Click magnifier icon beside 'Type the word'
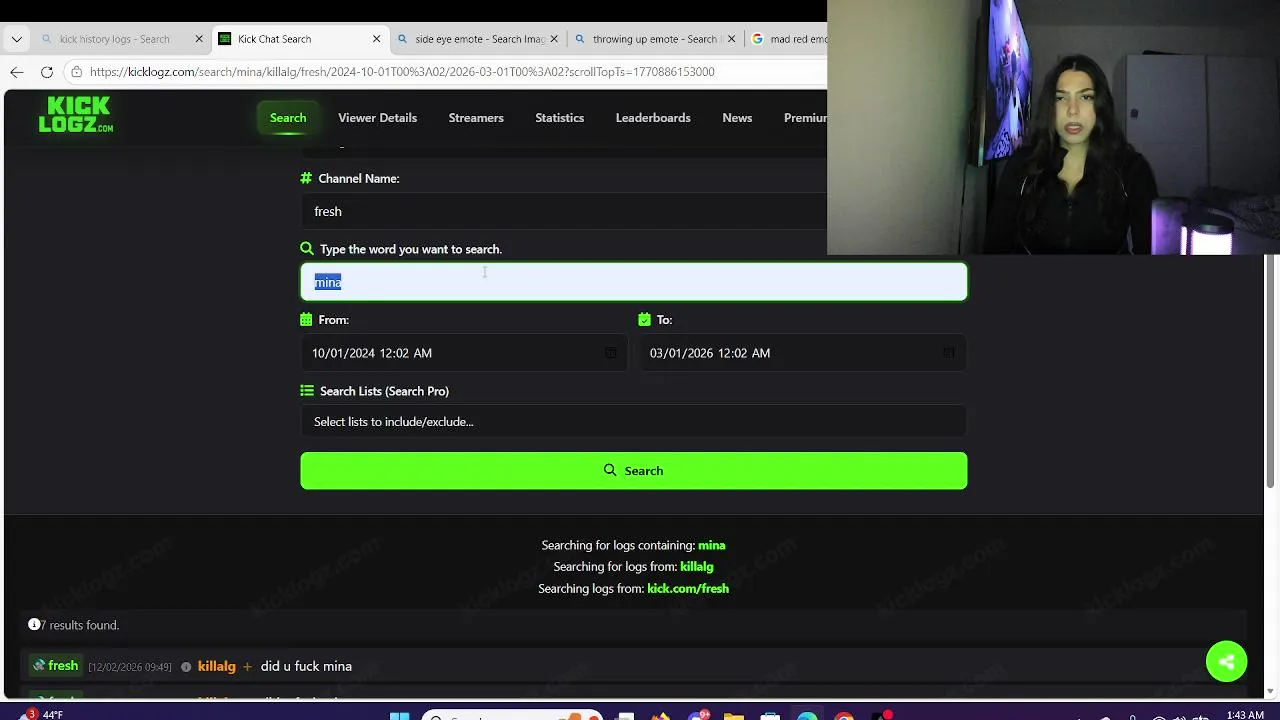The width and height of the screenshot is (1280, 720). coord(307,249)
